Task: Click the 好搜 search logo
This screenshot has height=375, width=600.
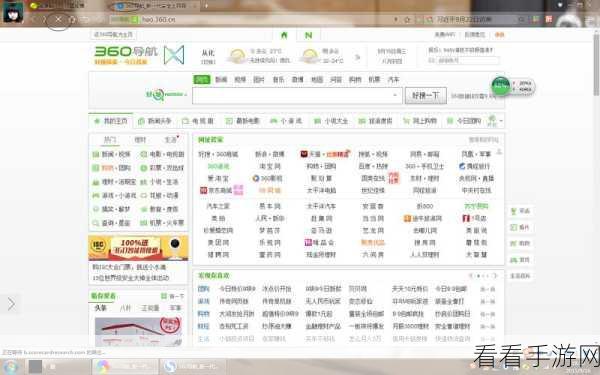Action: (166, 94)
